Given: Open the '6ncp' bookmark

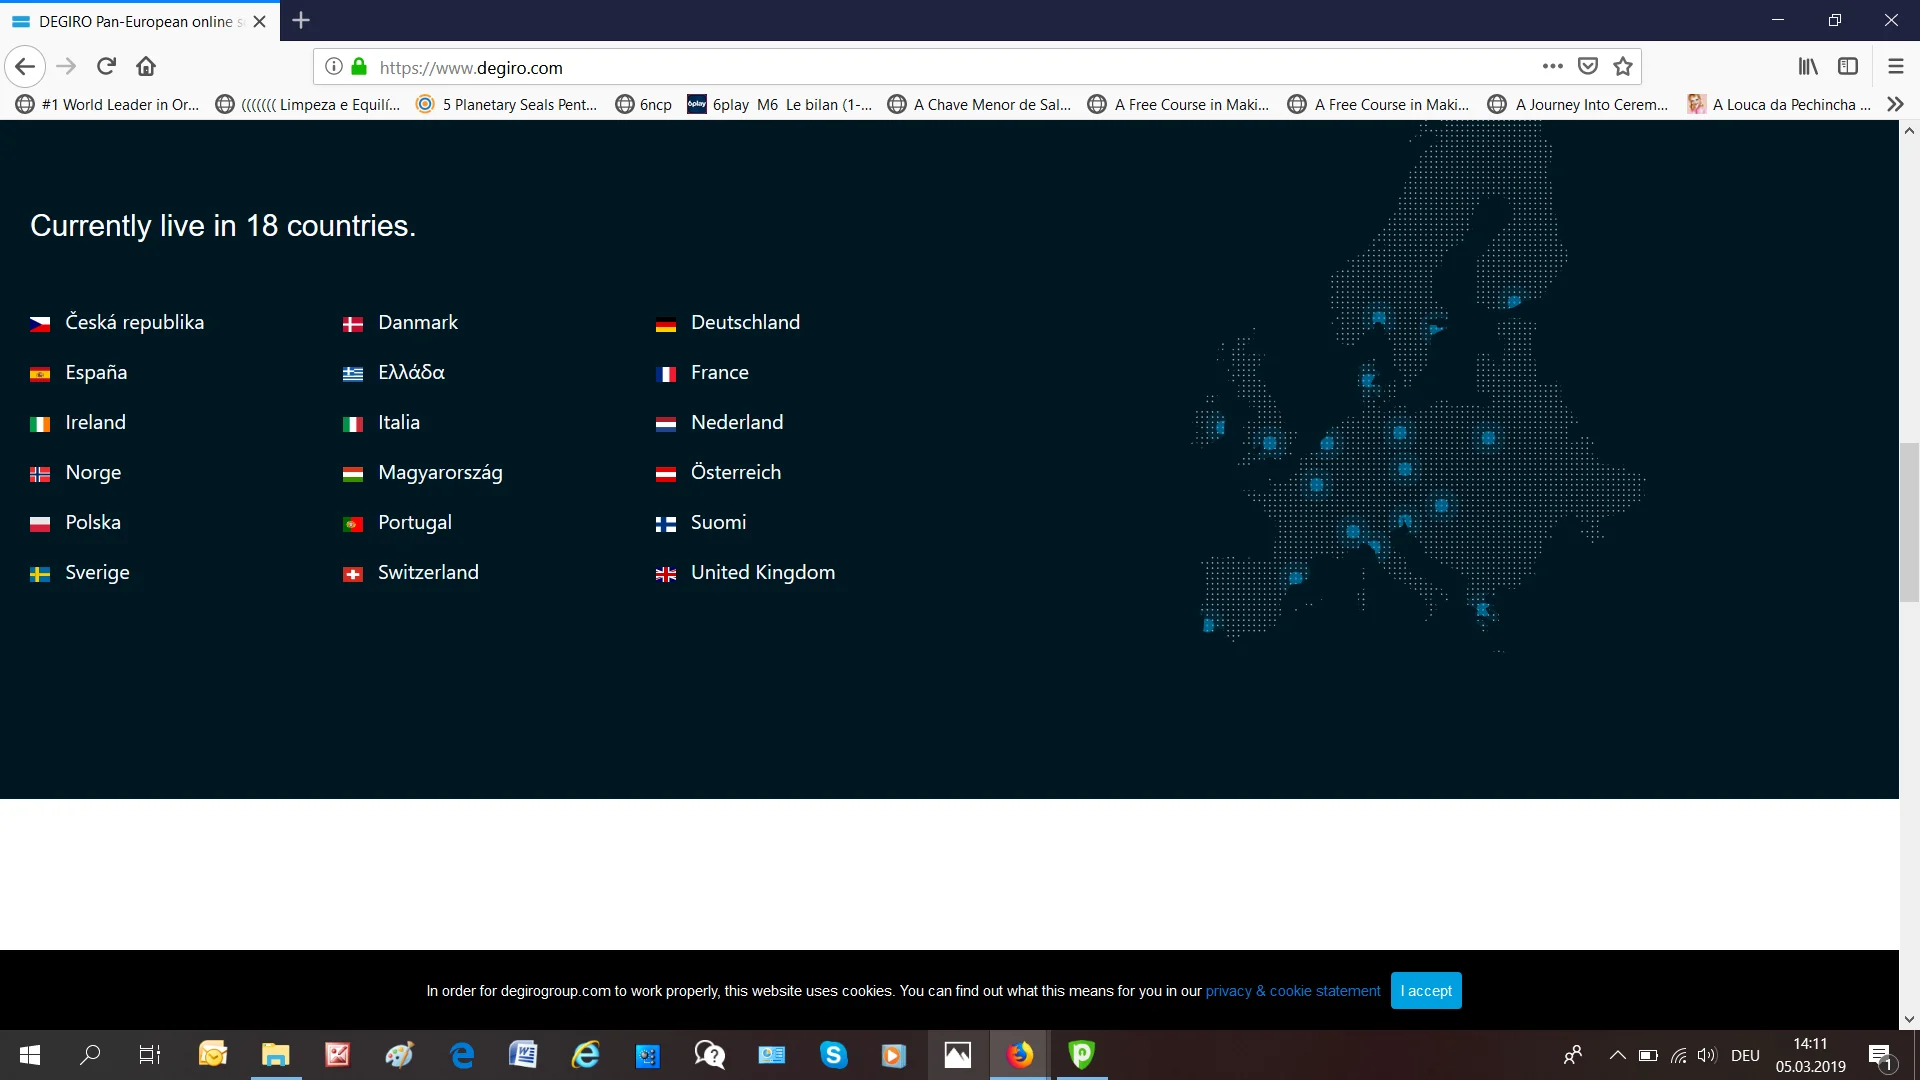Looking at the screenshot, I should 644,104.
